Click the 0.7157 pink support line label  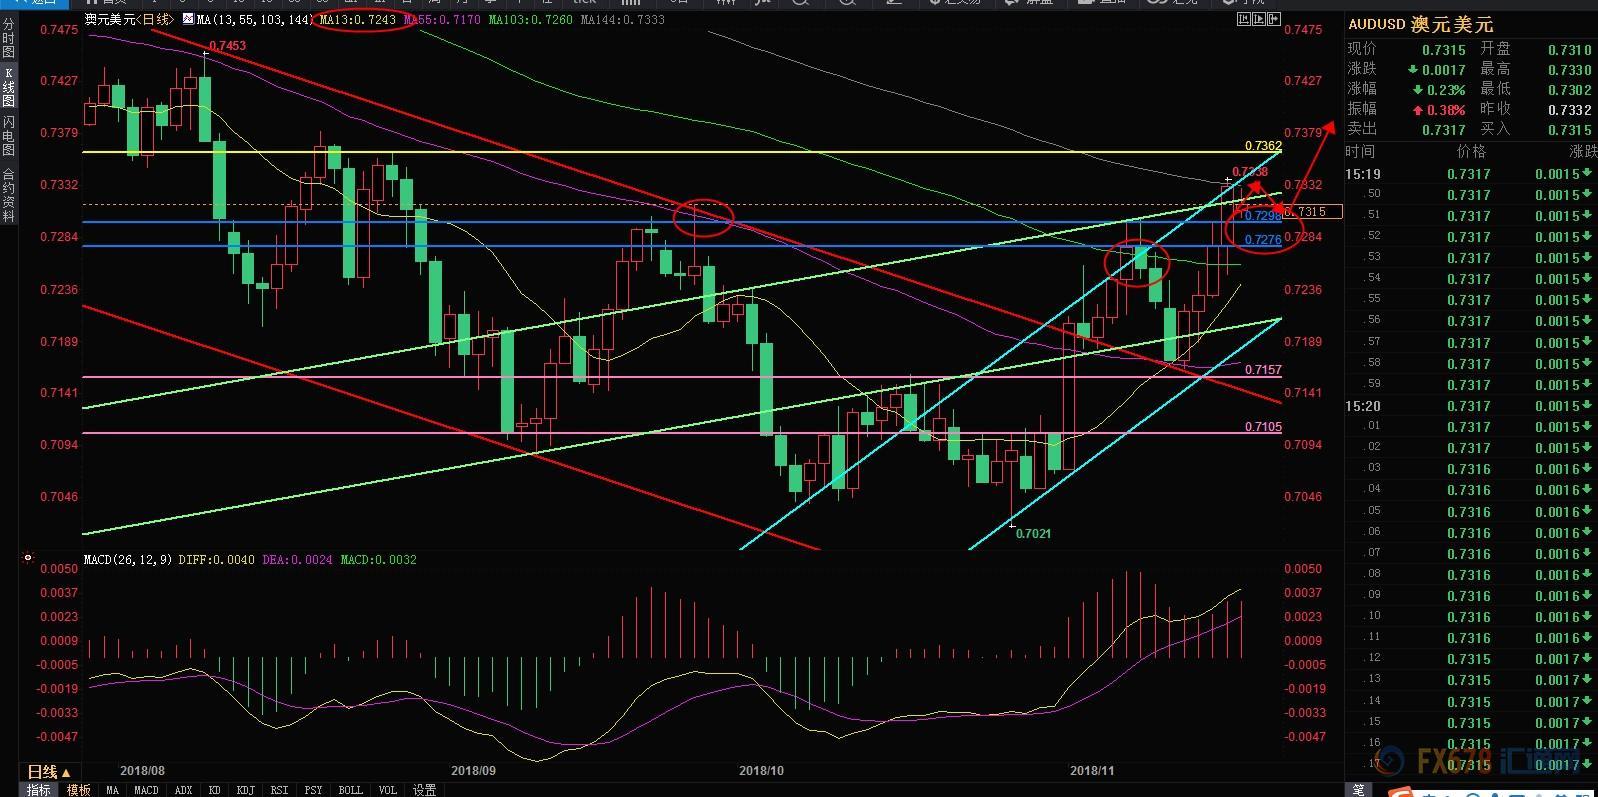tap(1263, 370)
